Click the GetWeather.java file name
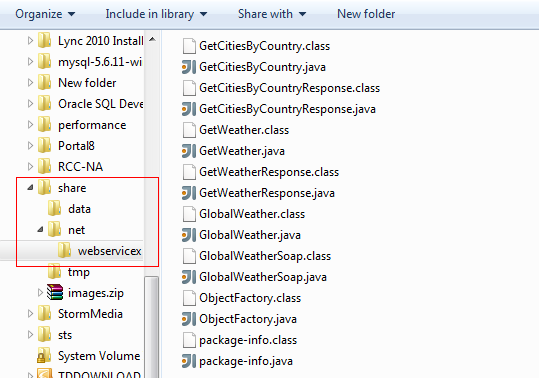Image resolution: width=539 pixels, height=378 pixels. click(242, 151)
